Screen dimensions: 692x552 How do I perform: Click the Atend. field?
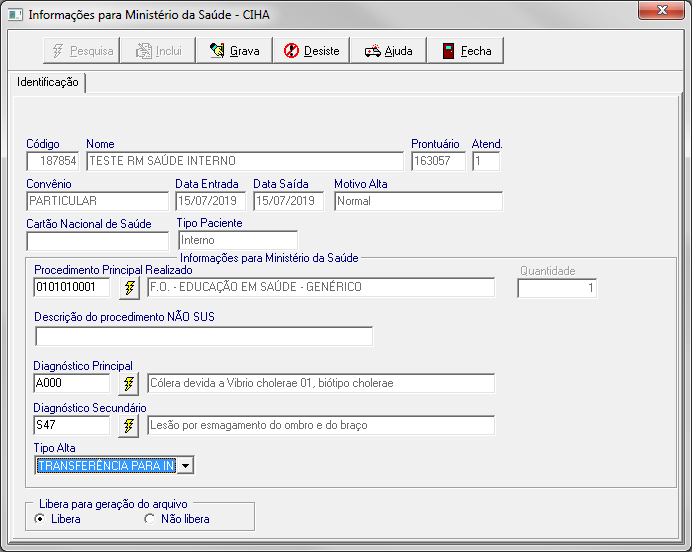486,161
